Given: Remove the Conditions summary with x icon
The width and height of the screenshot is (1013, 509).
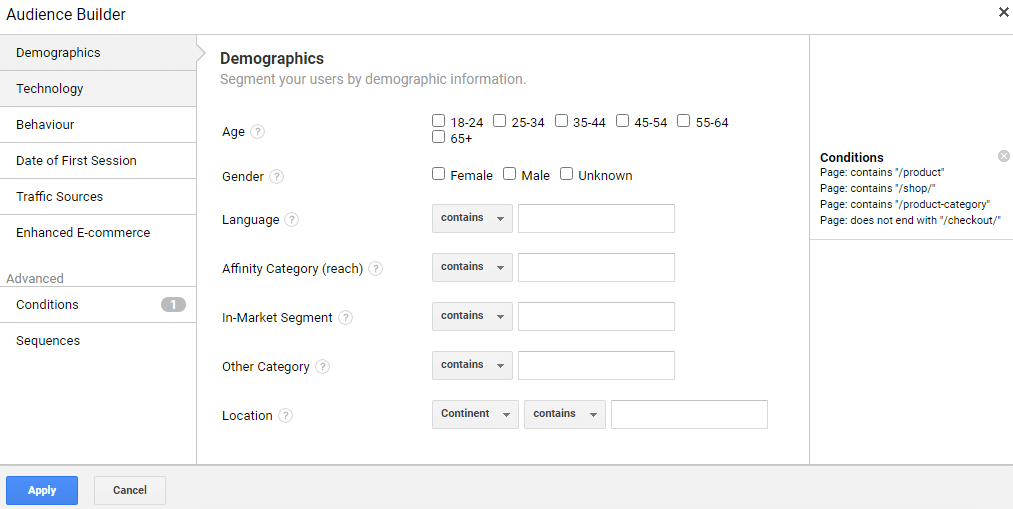Looking at the screenshot, I should (x=1004, y=156).
